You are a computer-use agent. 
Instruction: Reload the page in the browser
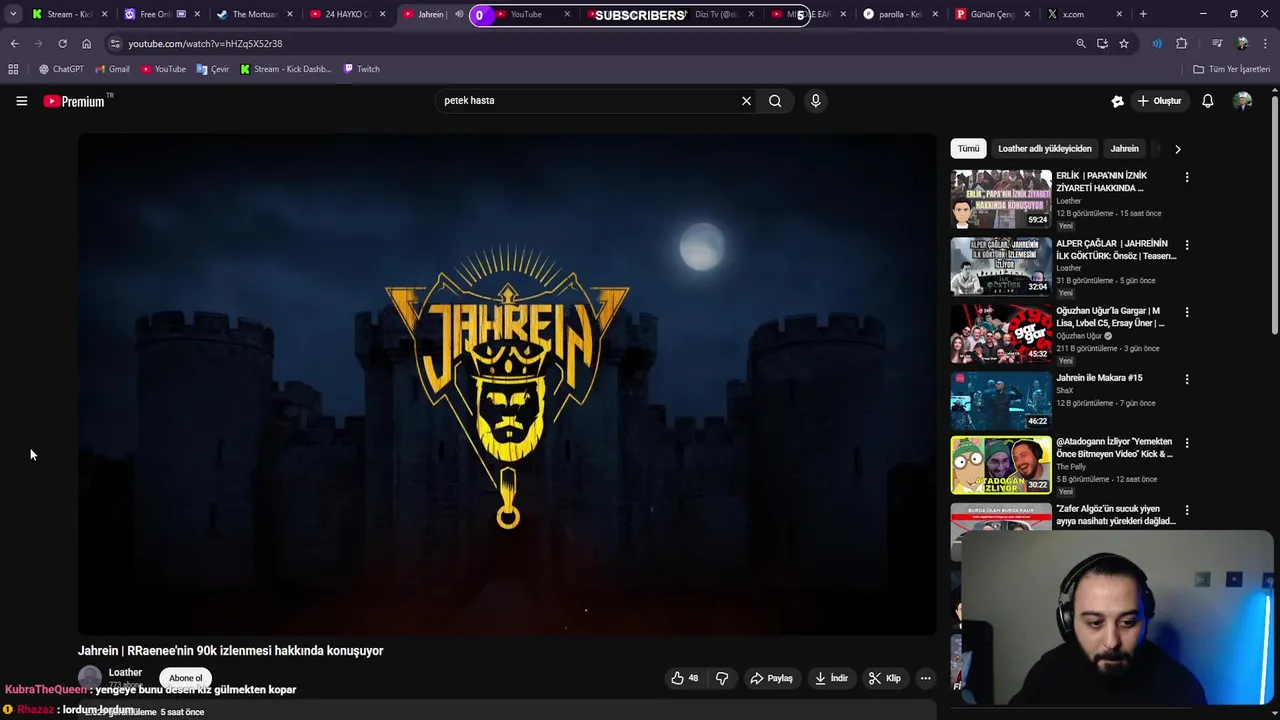click(x=62, y=44)
